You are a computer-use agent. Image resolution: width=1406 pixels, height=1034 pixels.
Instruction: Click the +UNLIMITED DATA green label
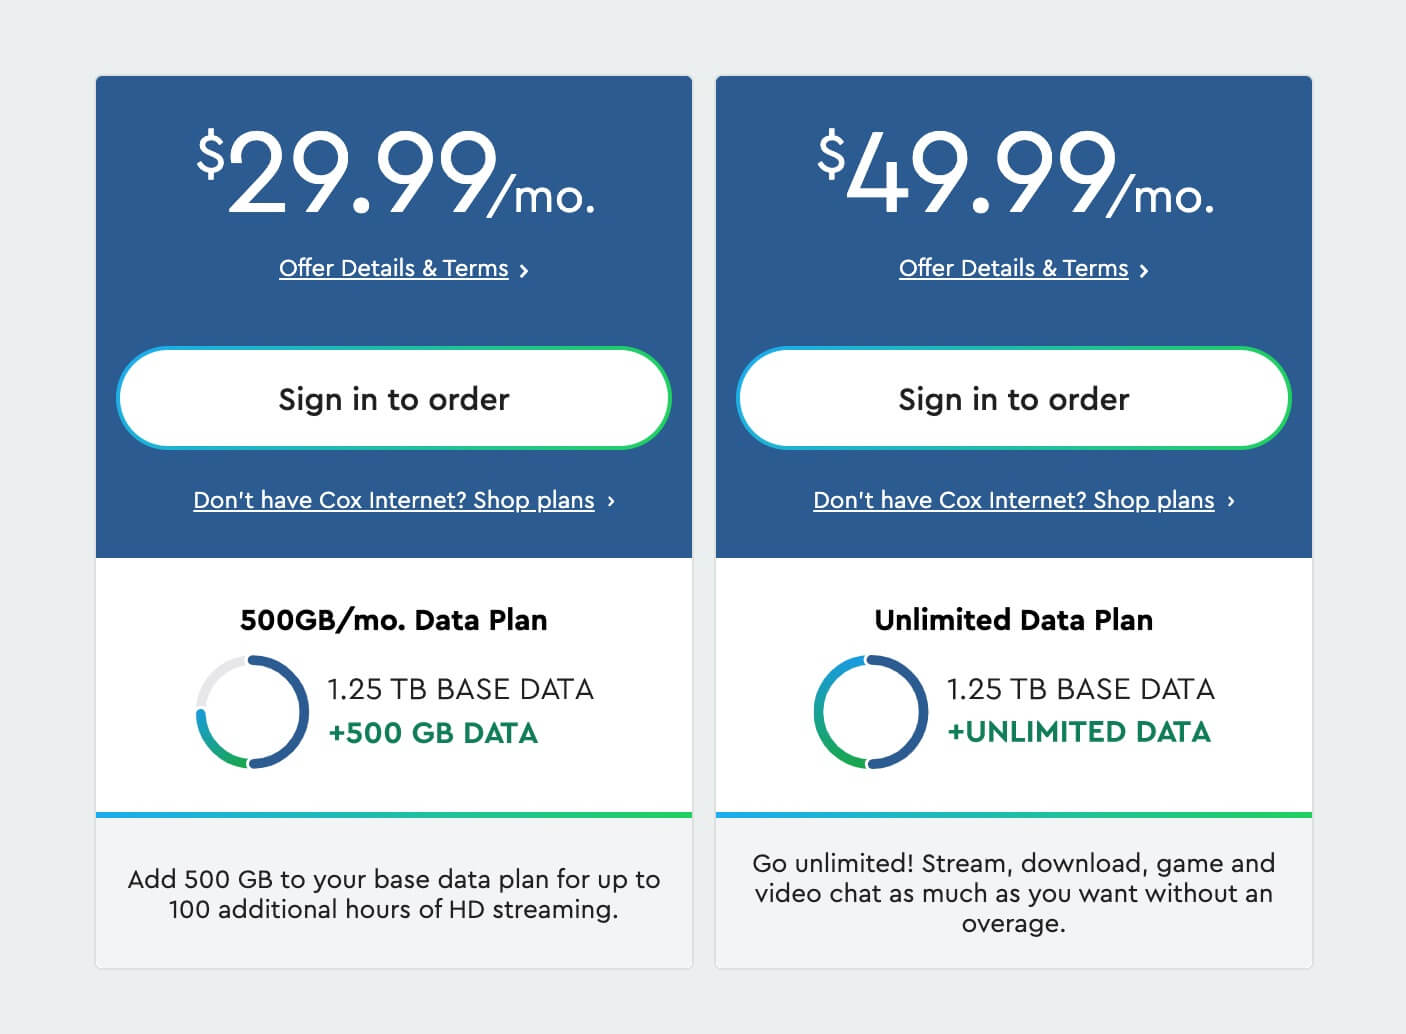[1079, 732]
